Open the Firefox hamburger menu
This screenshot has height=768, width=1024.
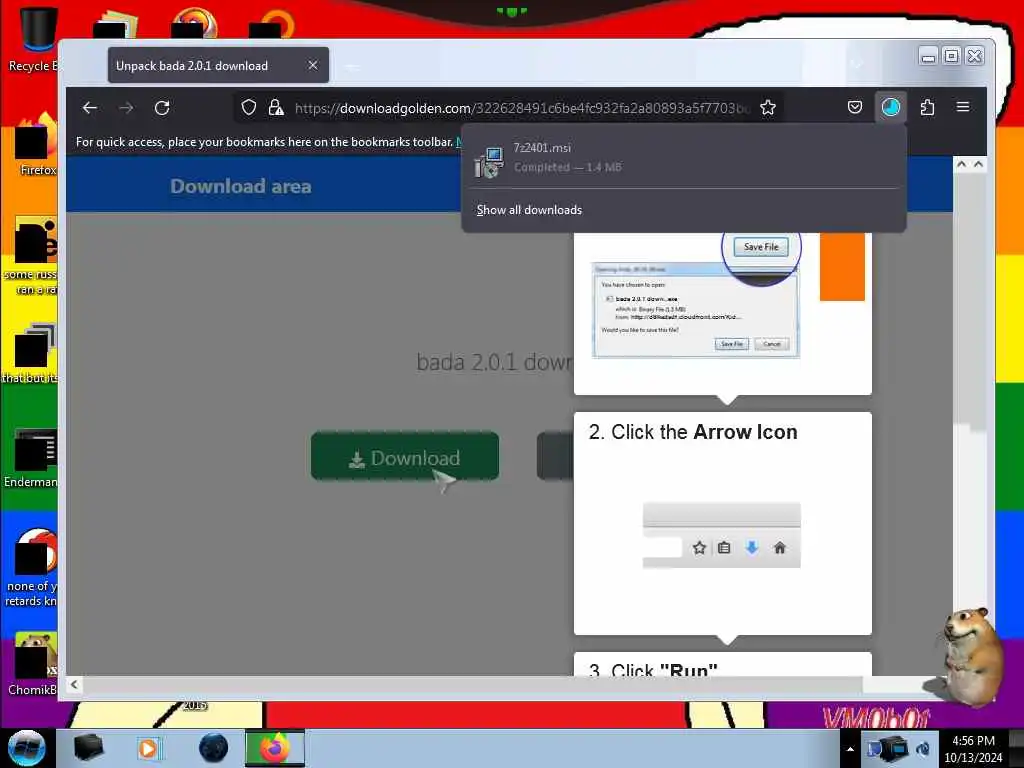pos(963,107)
